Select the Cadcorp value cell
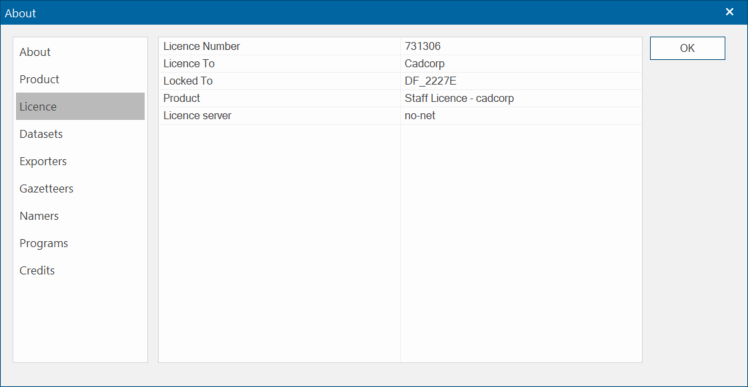This screenshot has height=387, width=748. tap(521, 63)
